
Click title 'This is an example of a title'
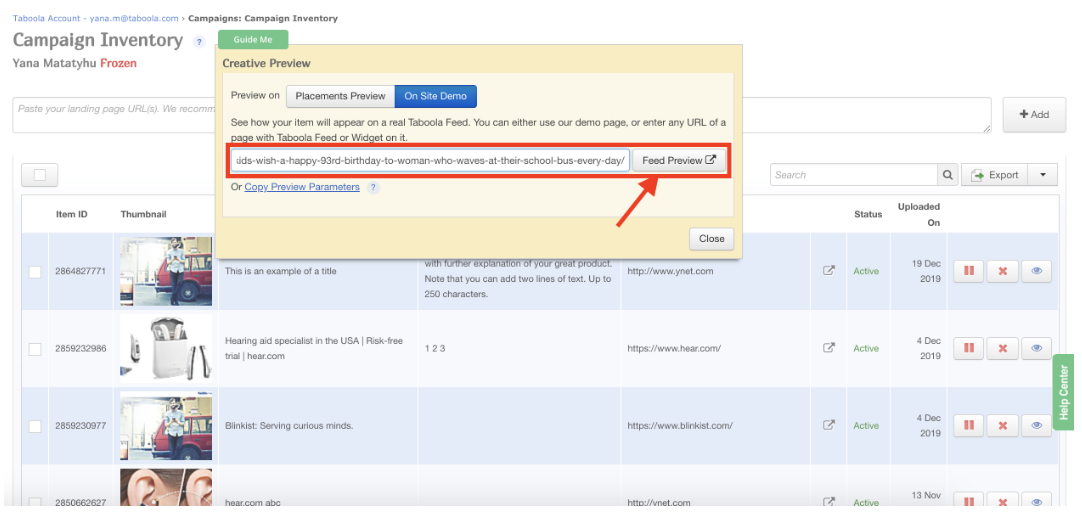[x=281, y=271]
